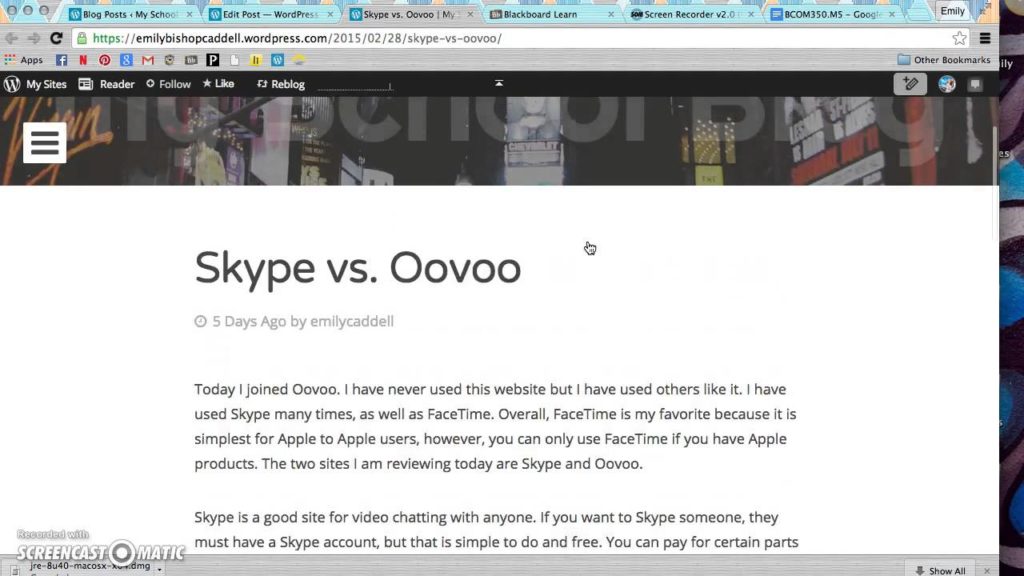Click the browser back arrow

click(12, 39)
